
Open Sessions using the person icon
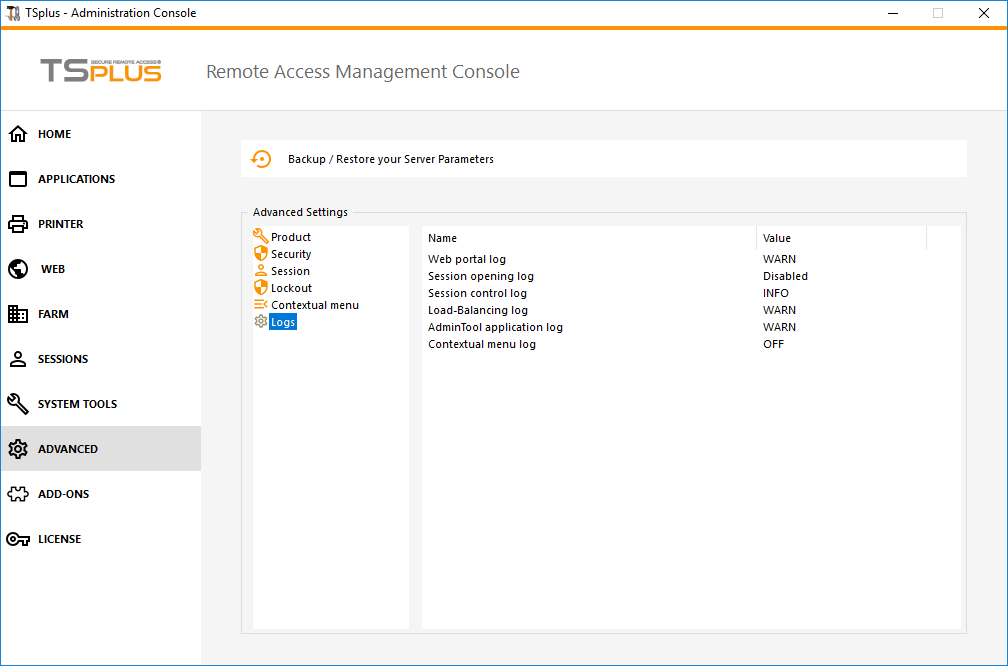pos(18,359)
